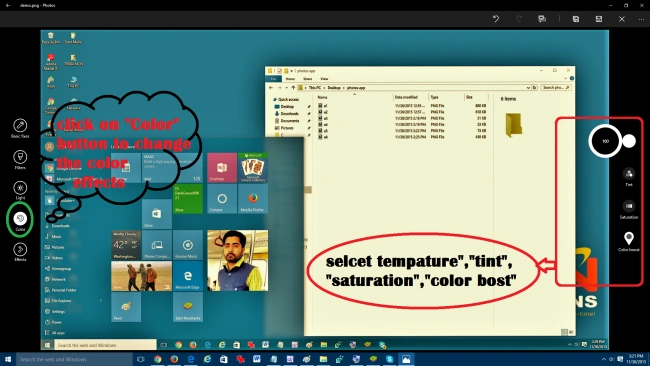The width and height of the screenshot is (650, 366).
Task: Open the Basic fixes category
Action: 20,128
